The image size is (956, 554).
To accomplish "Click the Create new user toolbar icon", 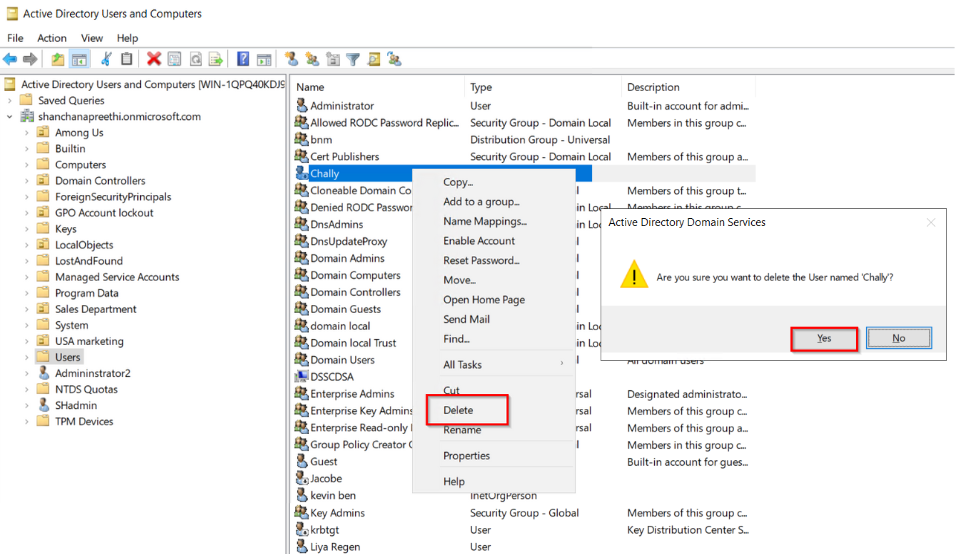I will 291,59.
